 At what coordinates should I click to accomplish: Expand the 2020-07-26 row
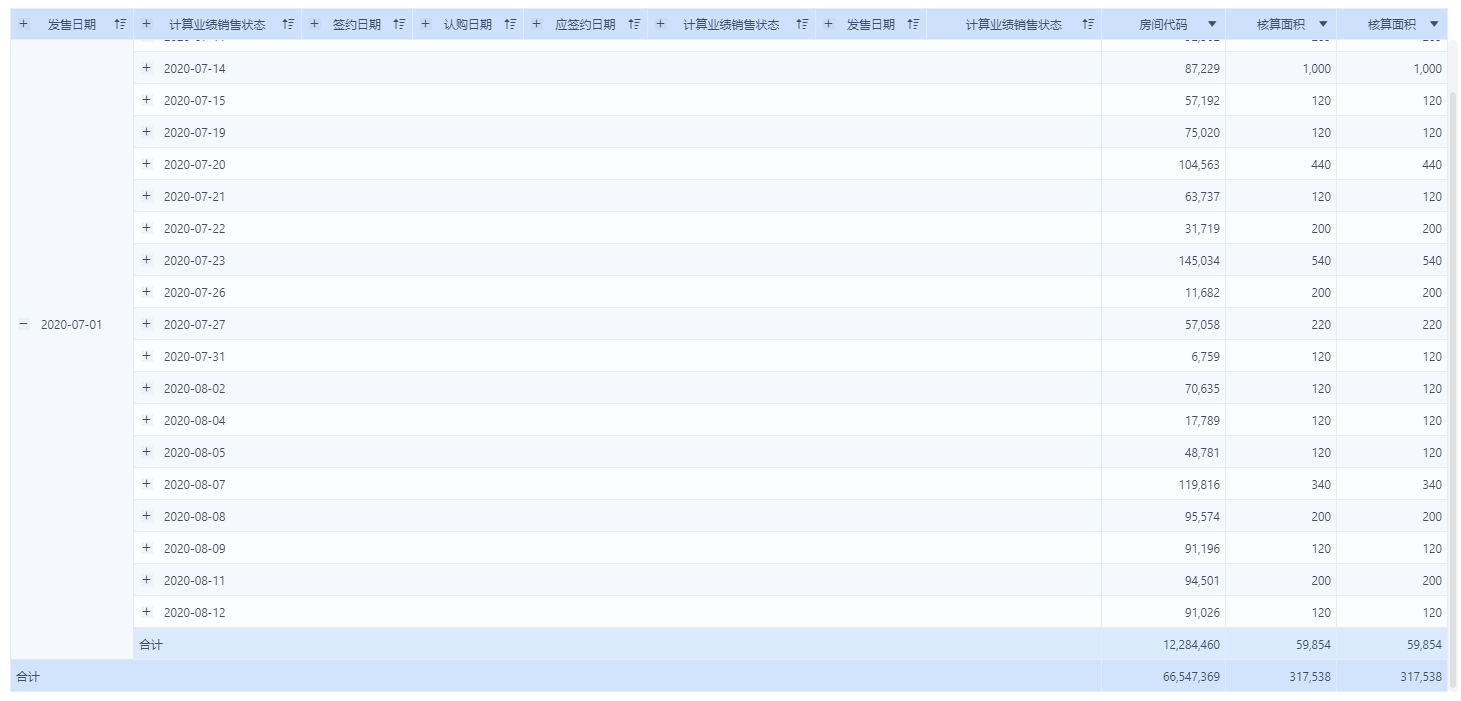coord(146,292)
